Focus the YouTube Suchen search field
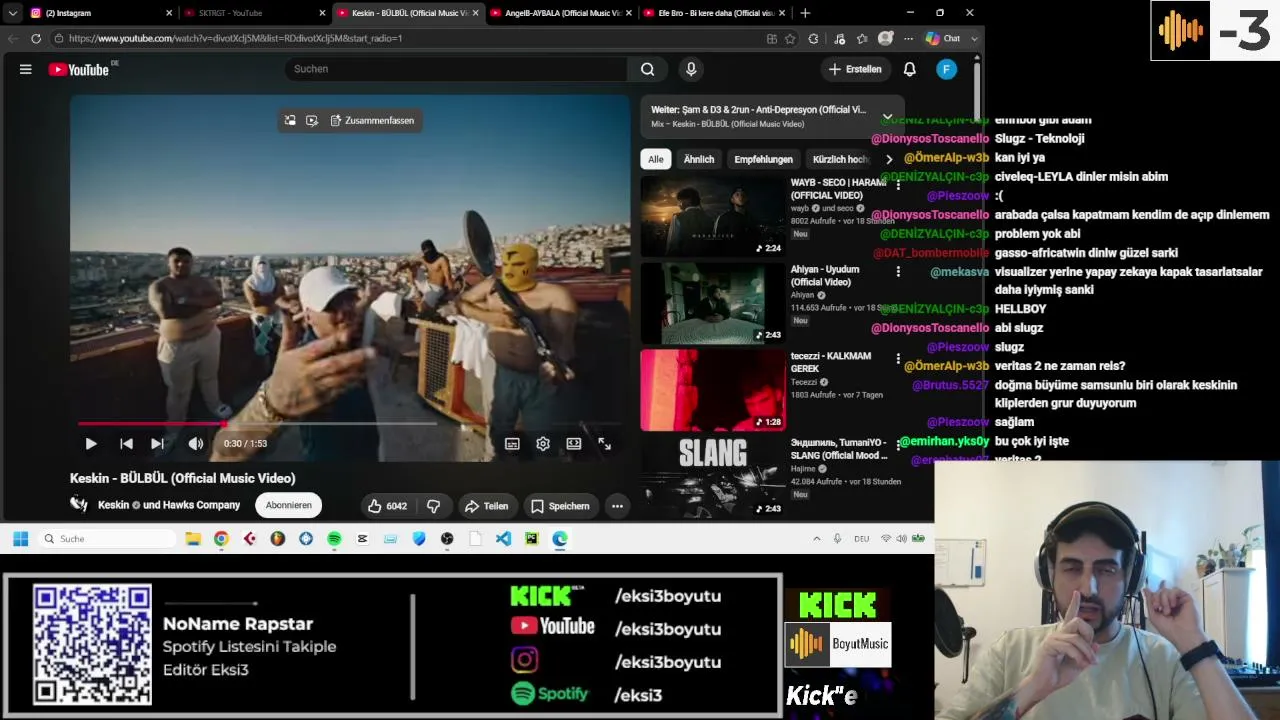The width and height of the screenshot is (1280, 720). [455, 69]
